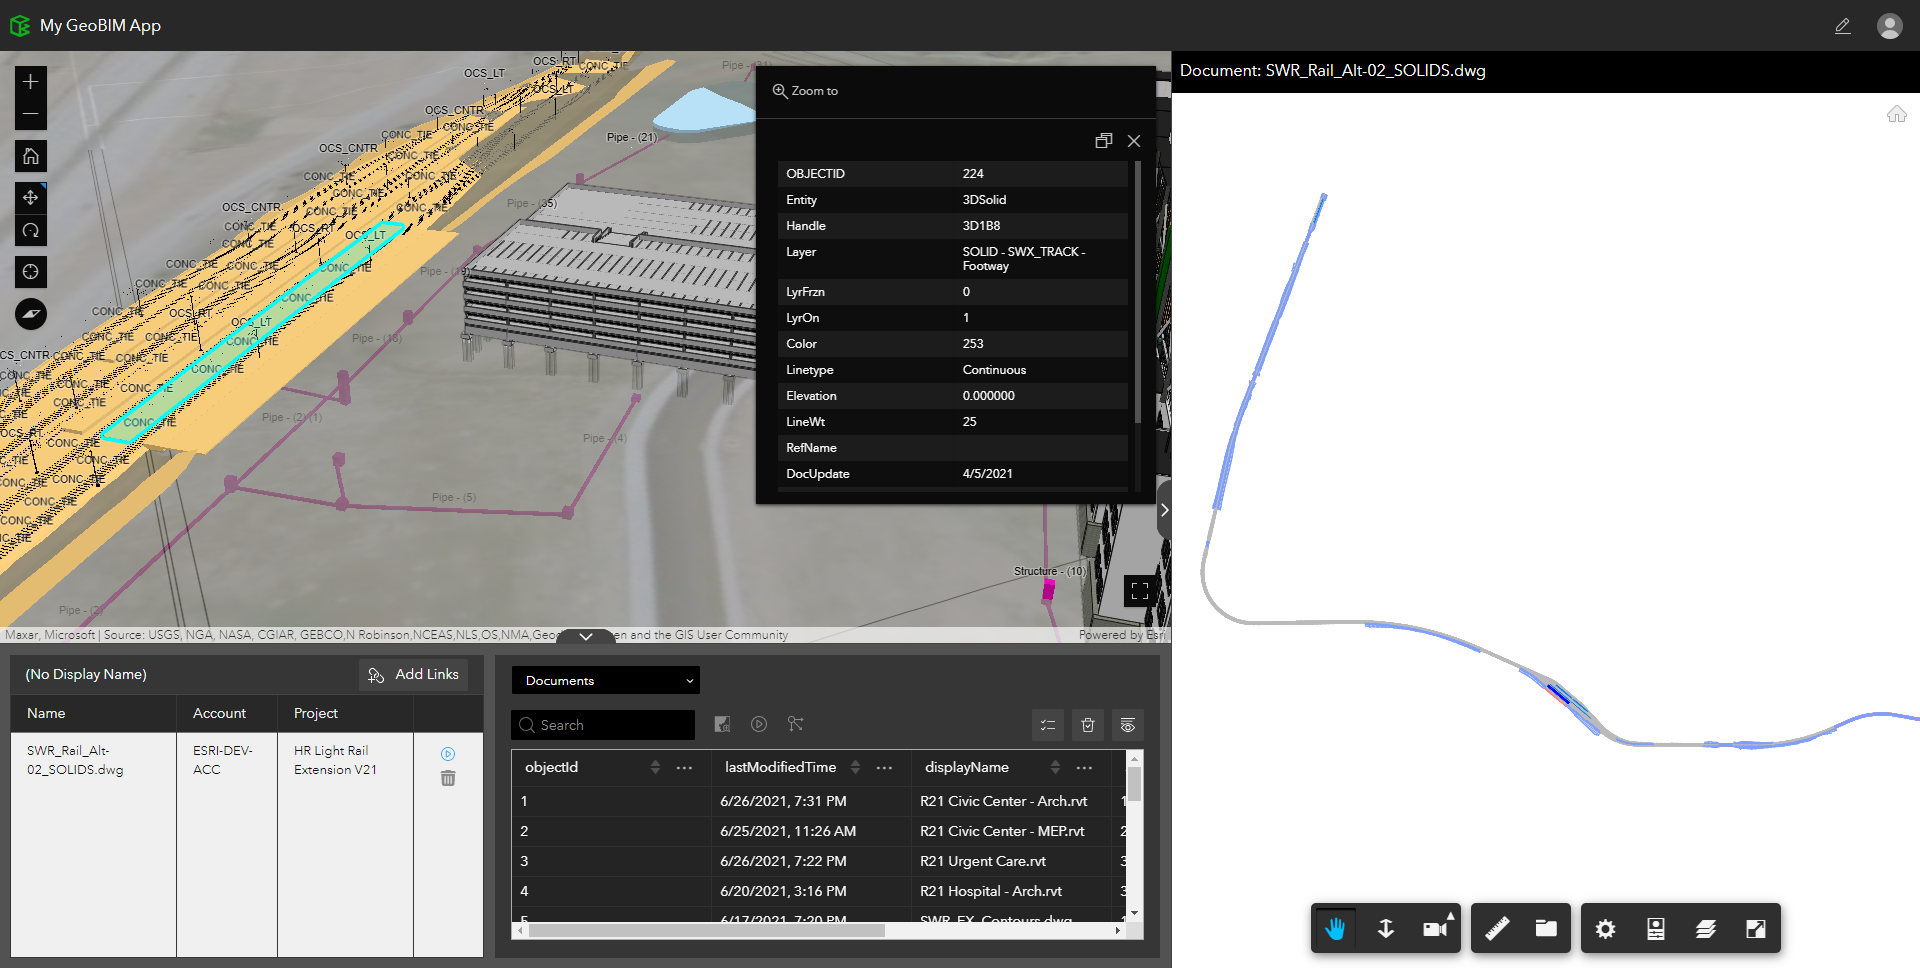This screenshot has height=968, width=1920.
Task: Dock the feature popup panel
Action: pyautogui.click(x=1104, y=141)
